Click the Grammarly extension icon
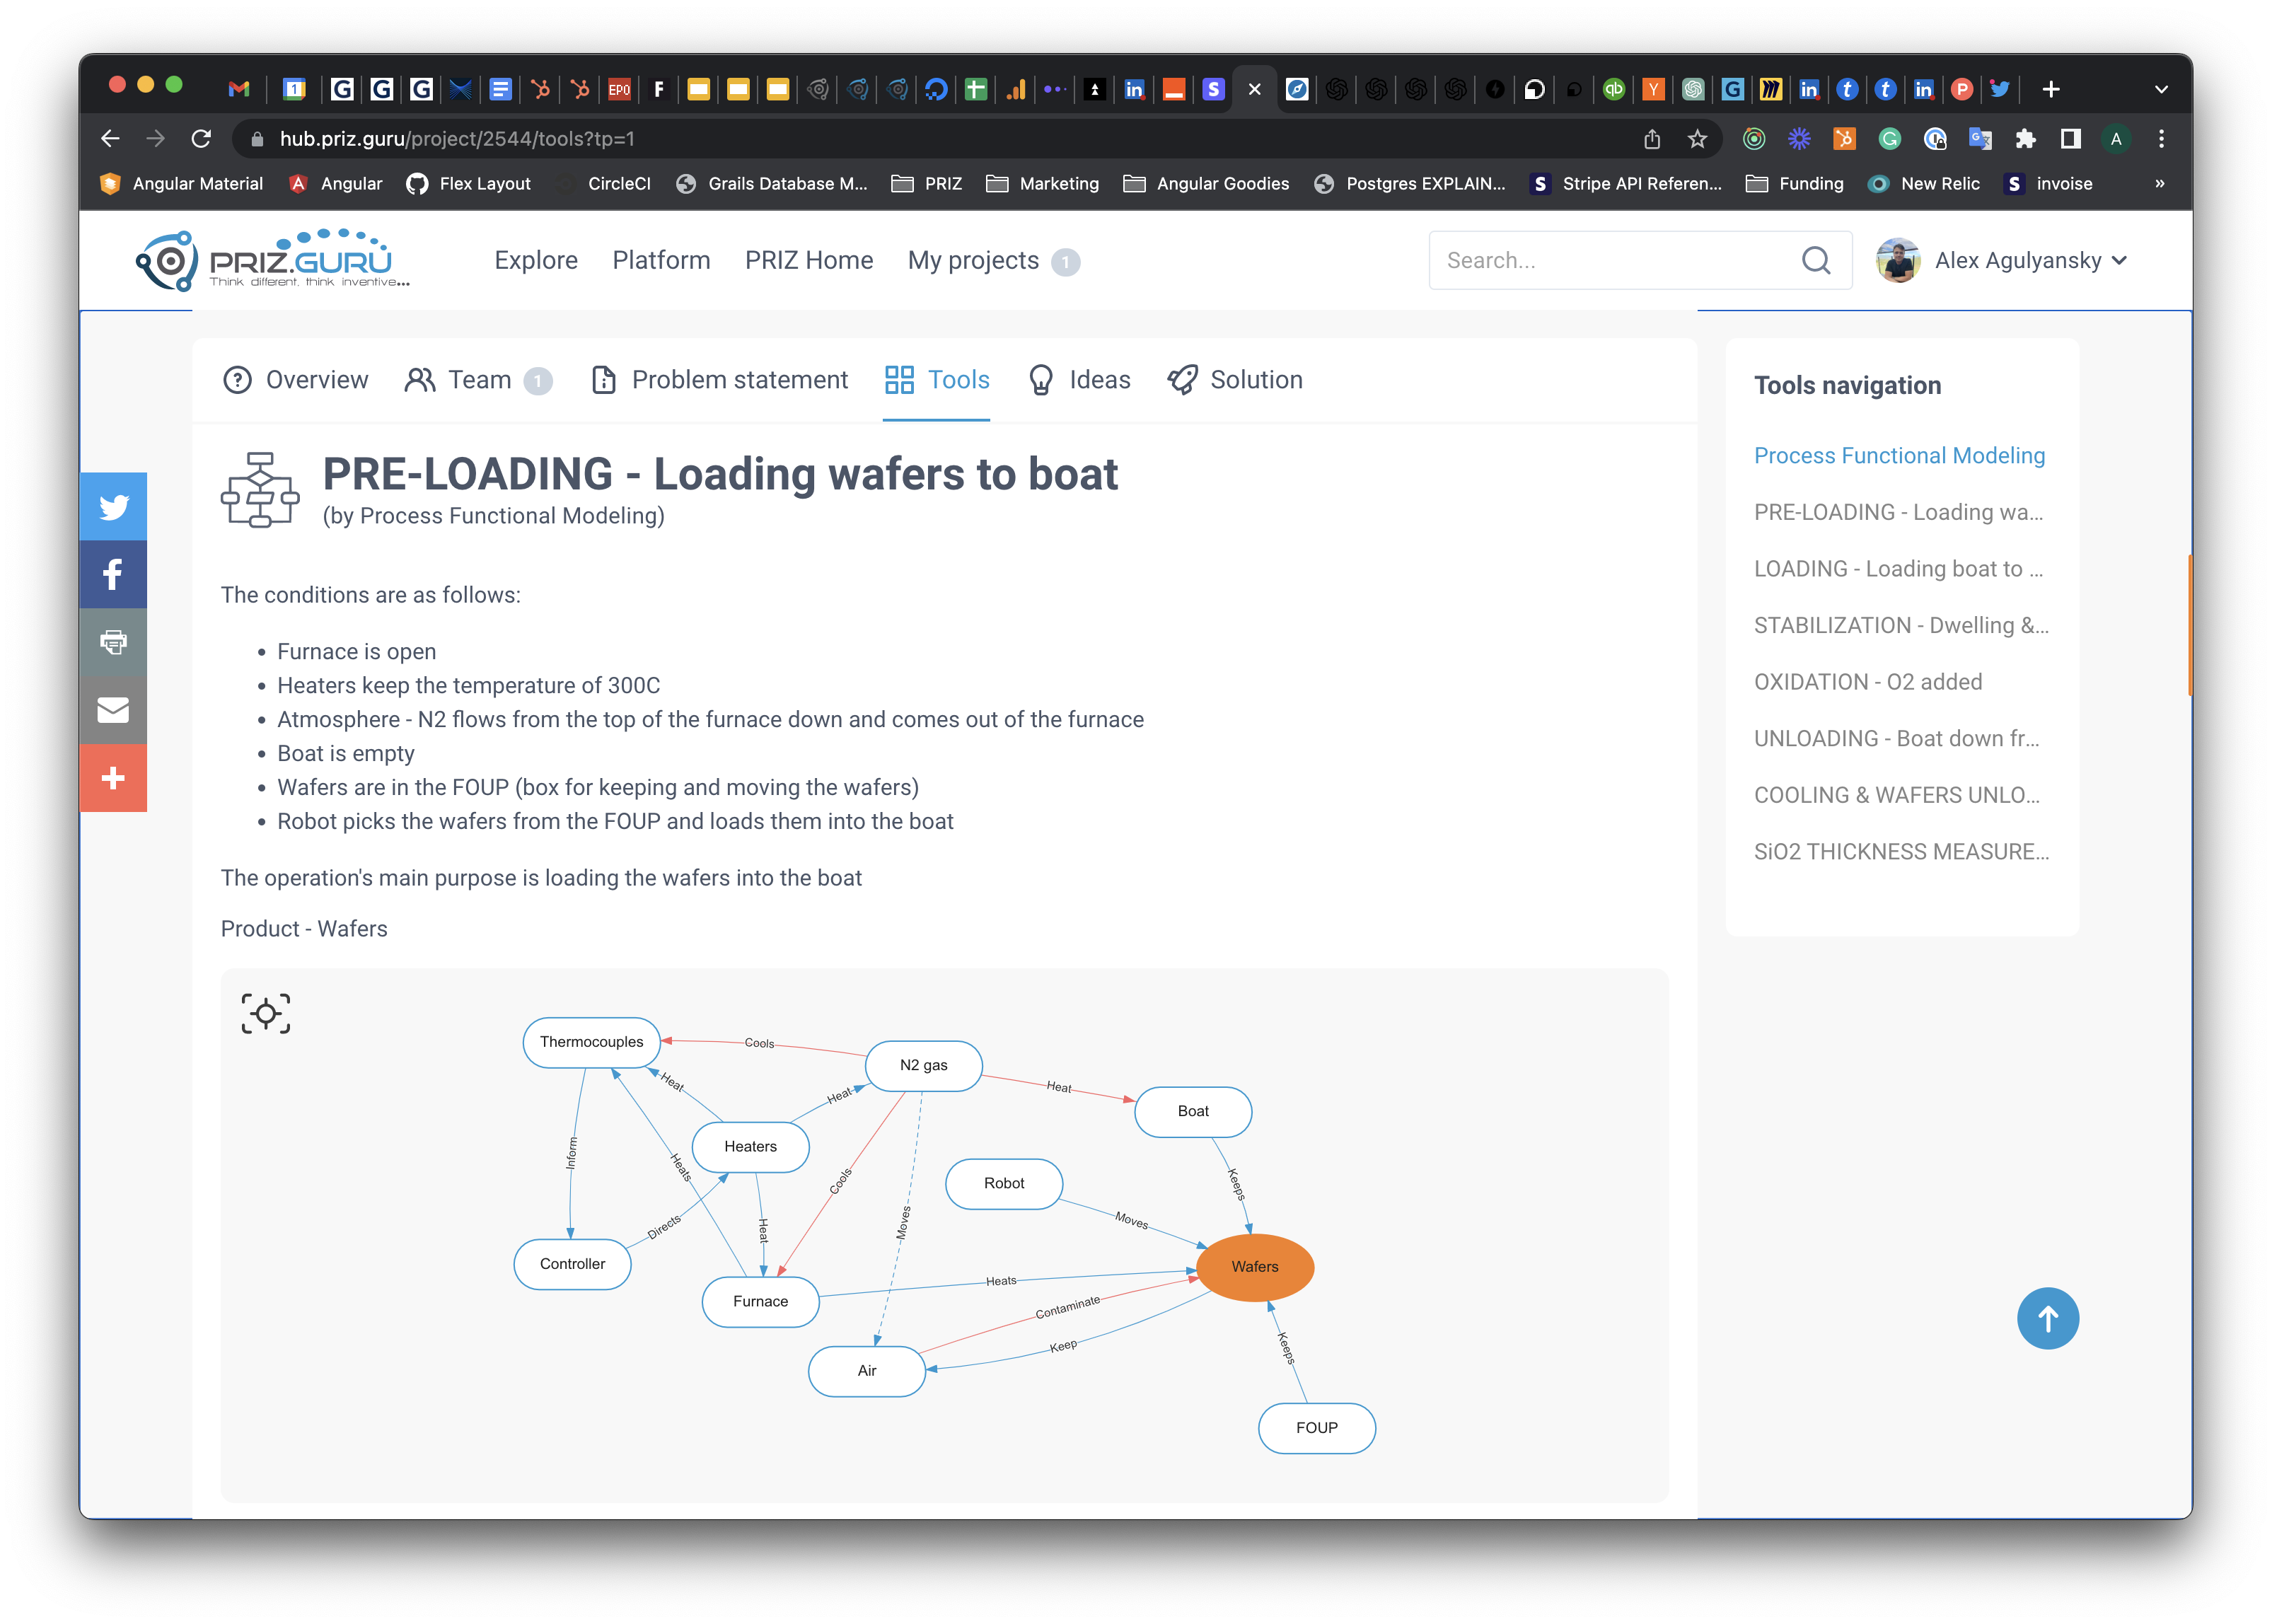 click(1889, 139)
